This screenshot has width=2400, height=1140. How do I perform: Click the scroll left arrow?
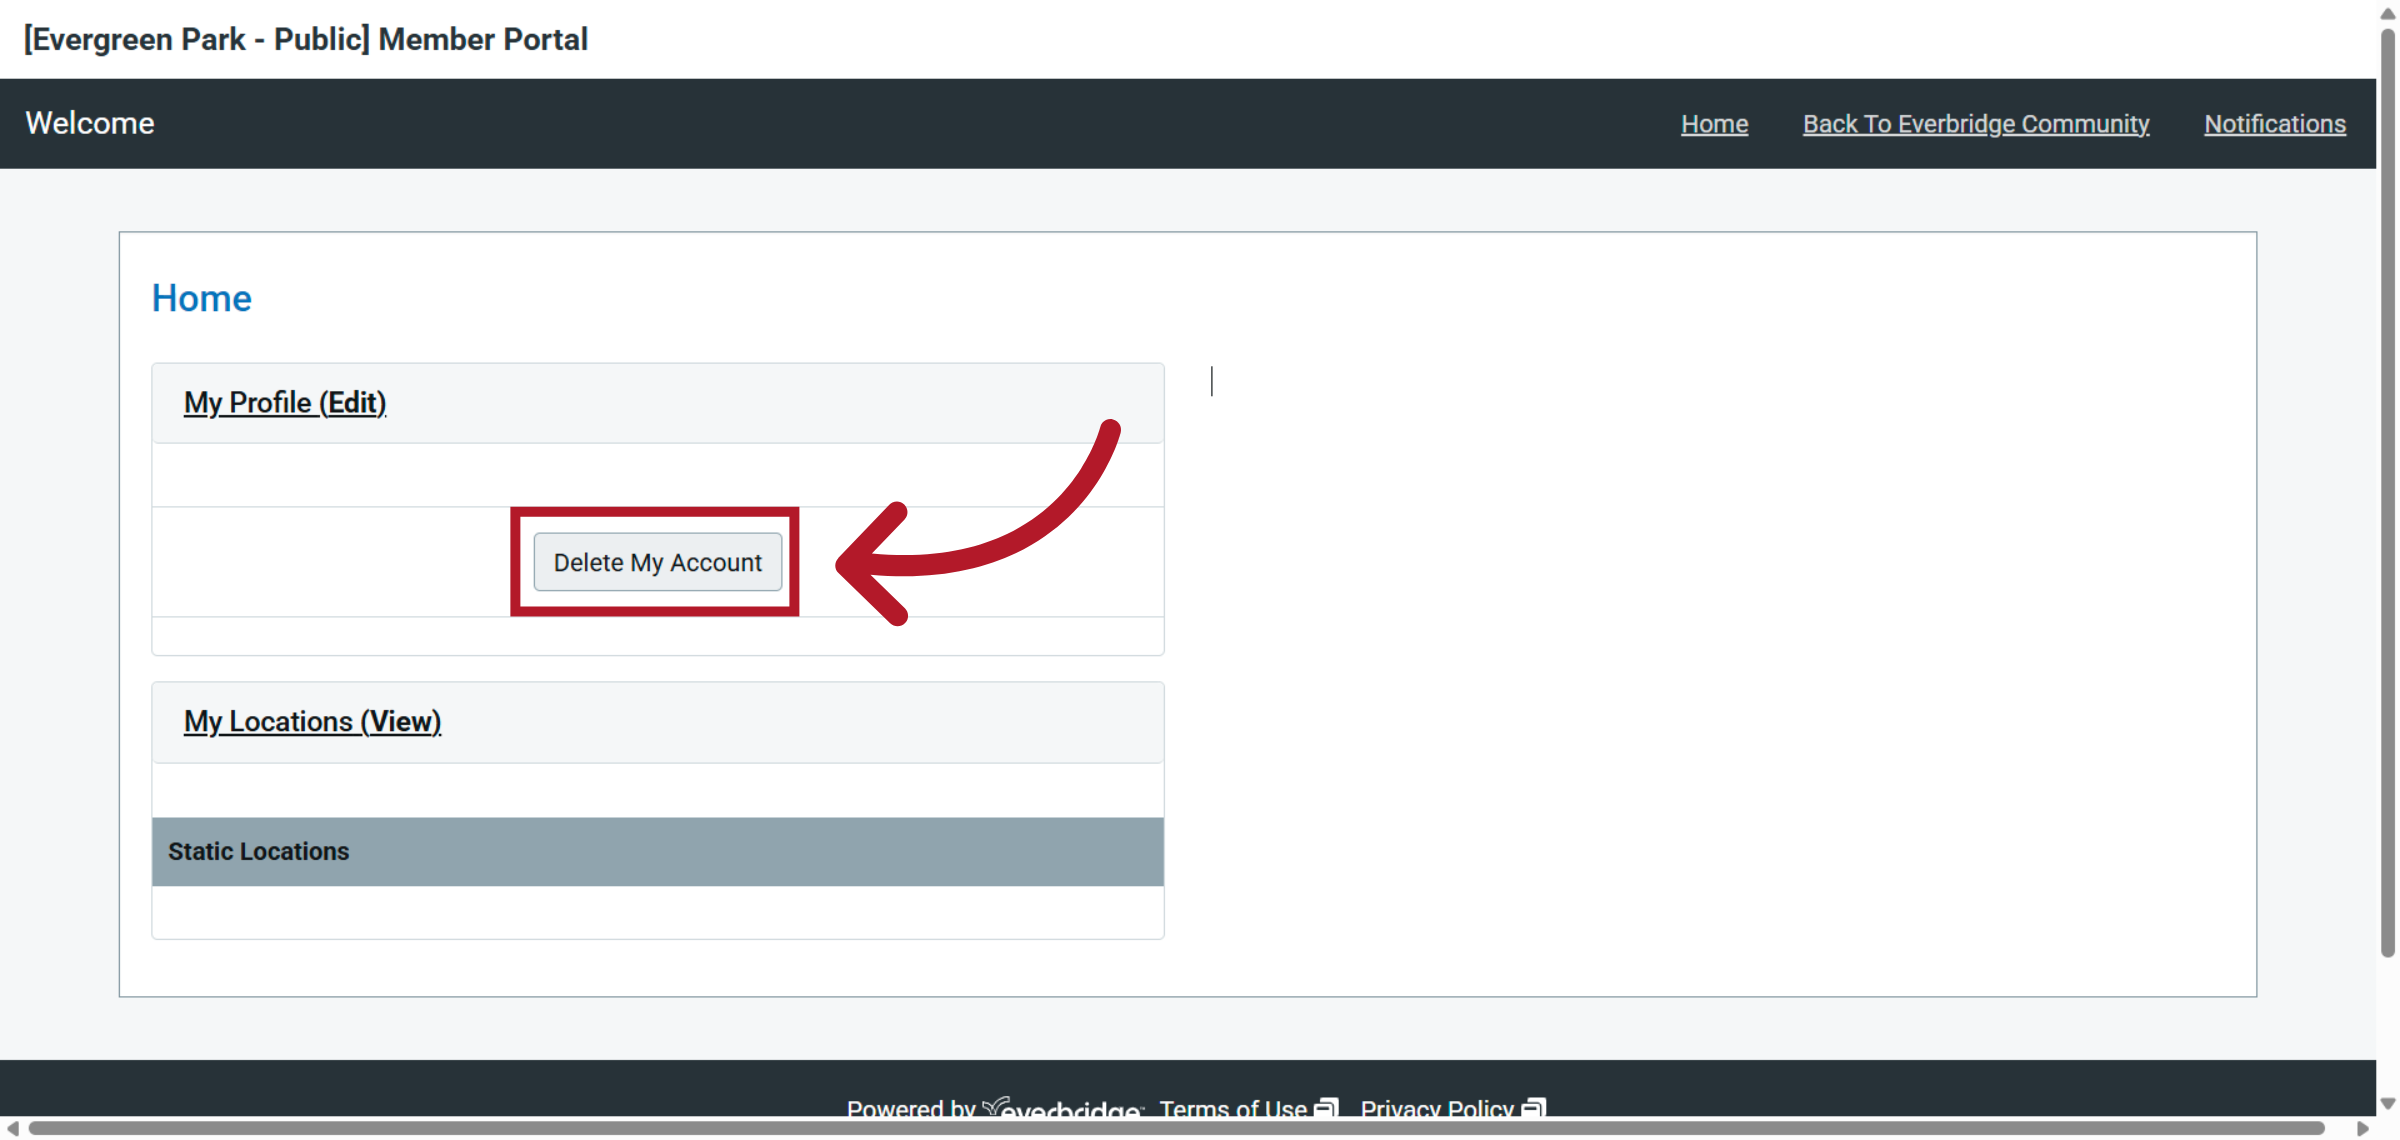pyautogui.click(x=12, y=1128)
